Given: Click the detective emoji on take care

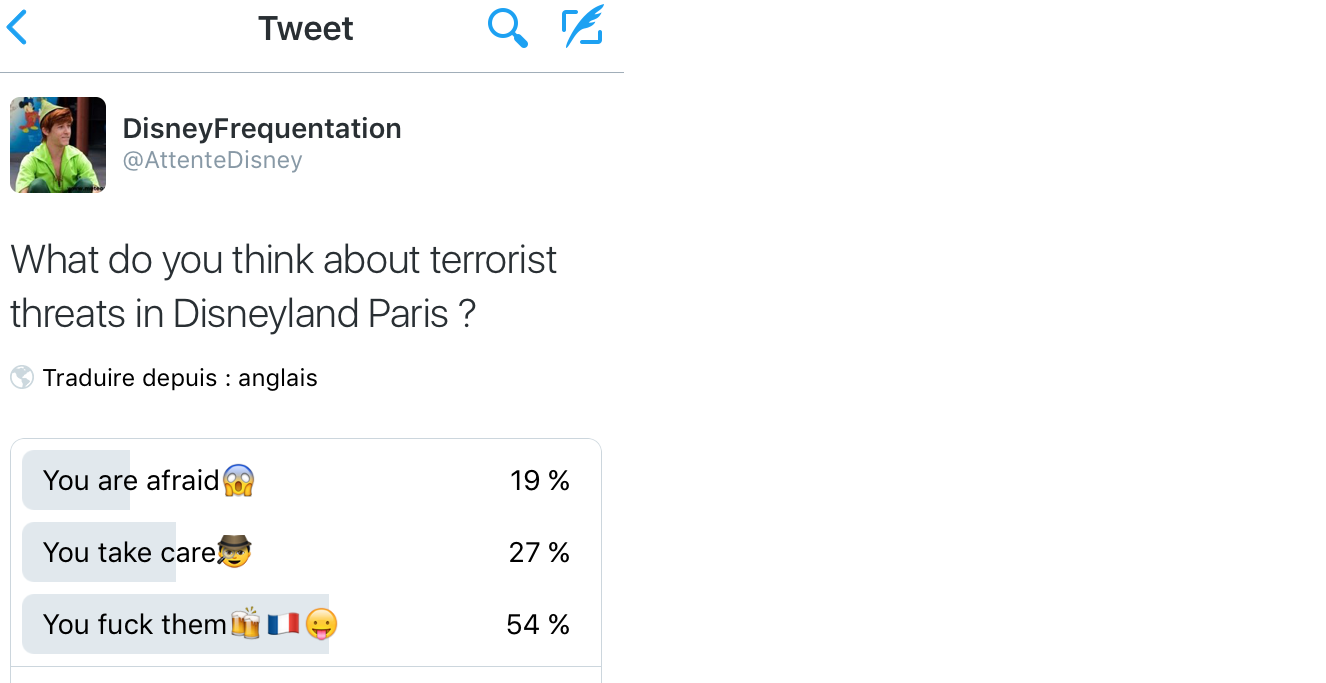Looking at the screenshot, I should click(234, 552).
